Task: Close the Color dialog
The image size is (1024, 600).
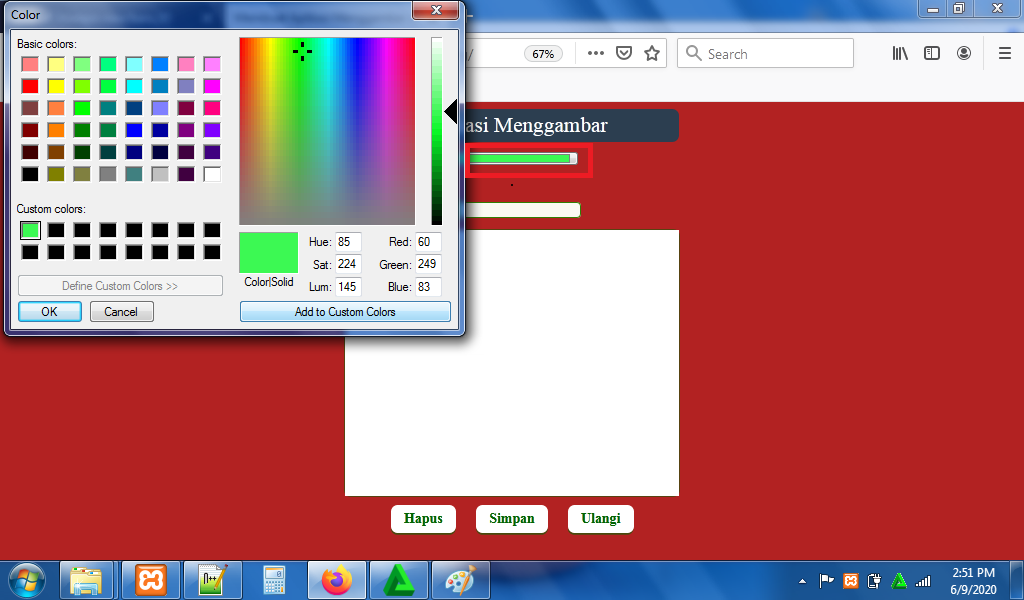Action: click(x=436, y=10)
